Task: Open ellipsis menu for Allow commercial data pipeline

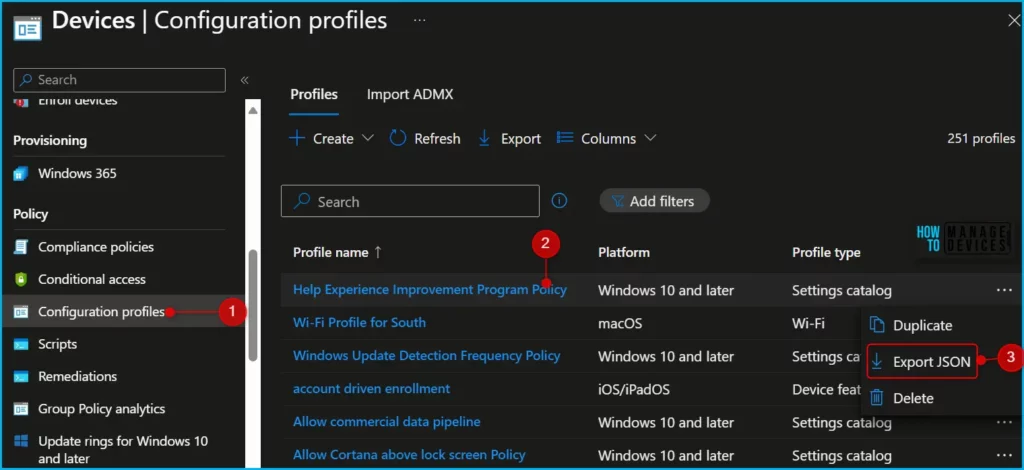Action: tap(1004, 422)
